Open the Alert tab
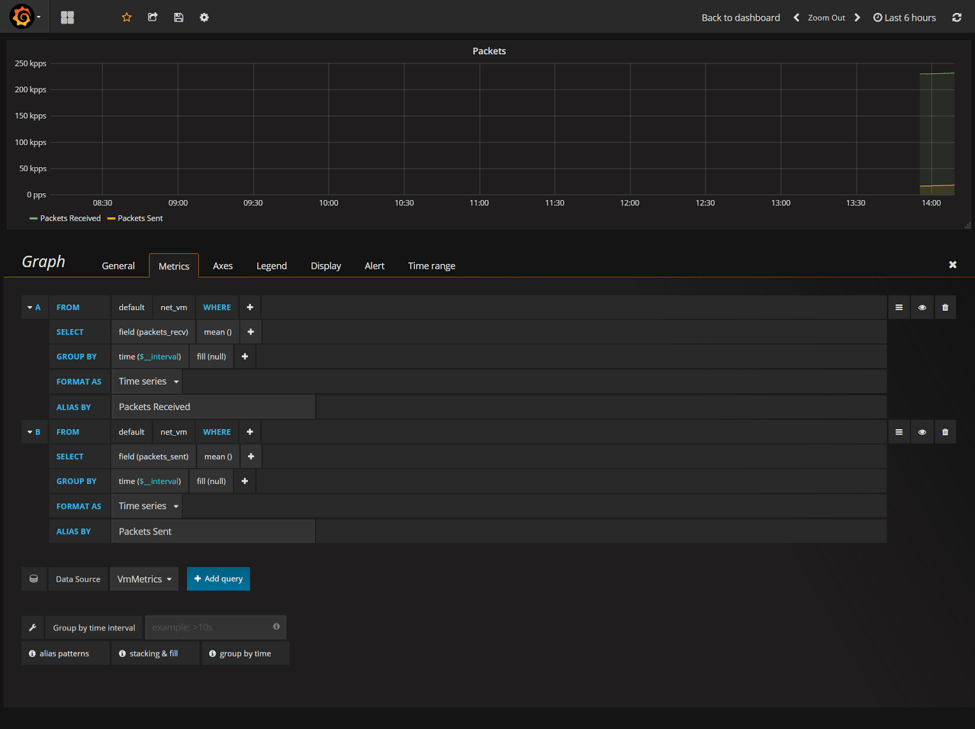The height and width of the screenshot is (729, 975). tap(374, 266)
